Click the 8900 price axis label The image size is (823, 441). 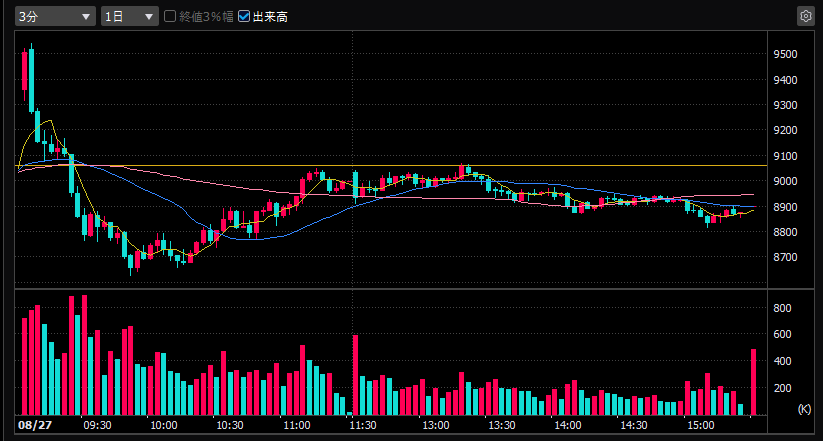pos(785,207)
